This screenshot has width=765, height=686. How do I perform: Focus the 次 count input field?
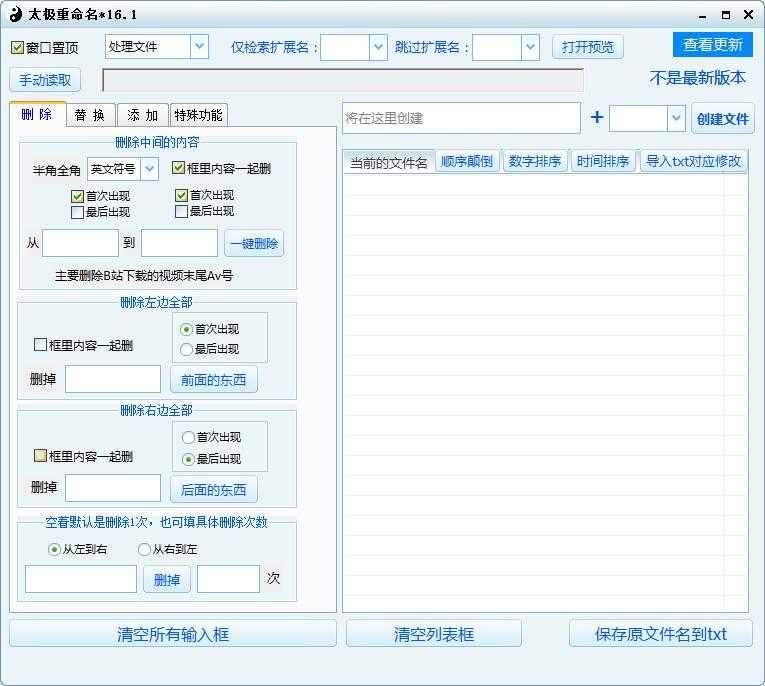click(228, 579)
